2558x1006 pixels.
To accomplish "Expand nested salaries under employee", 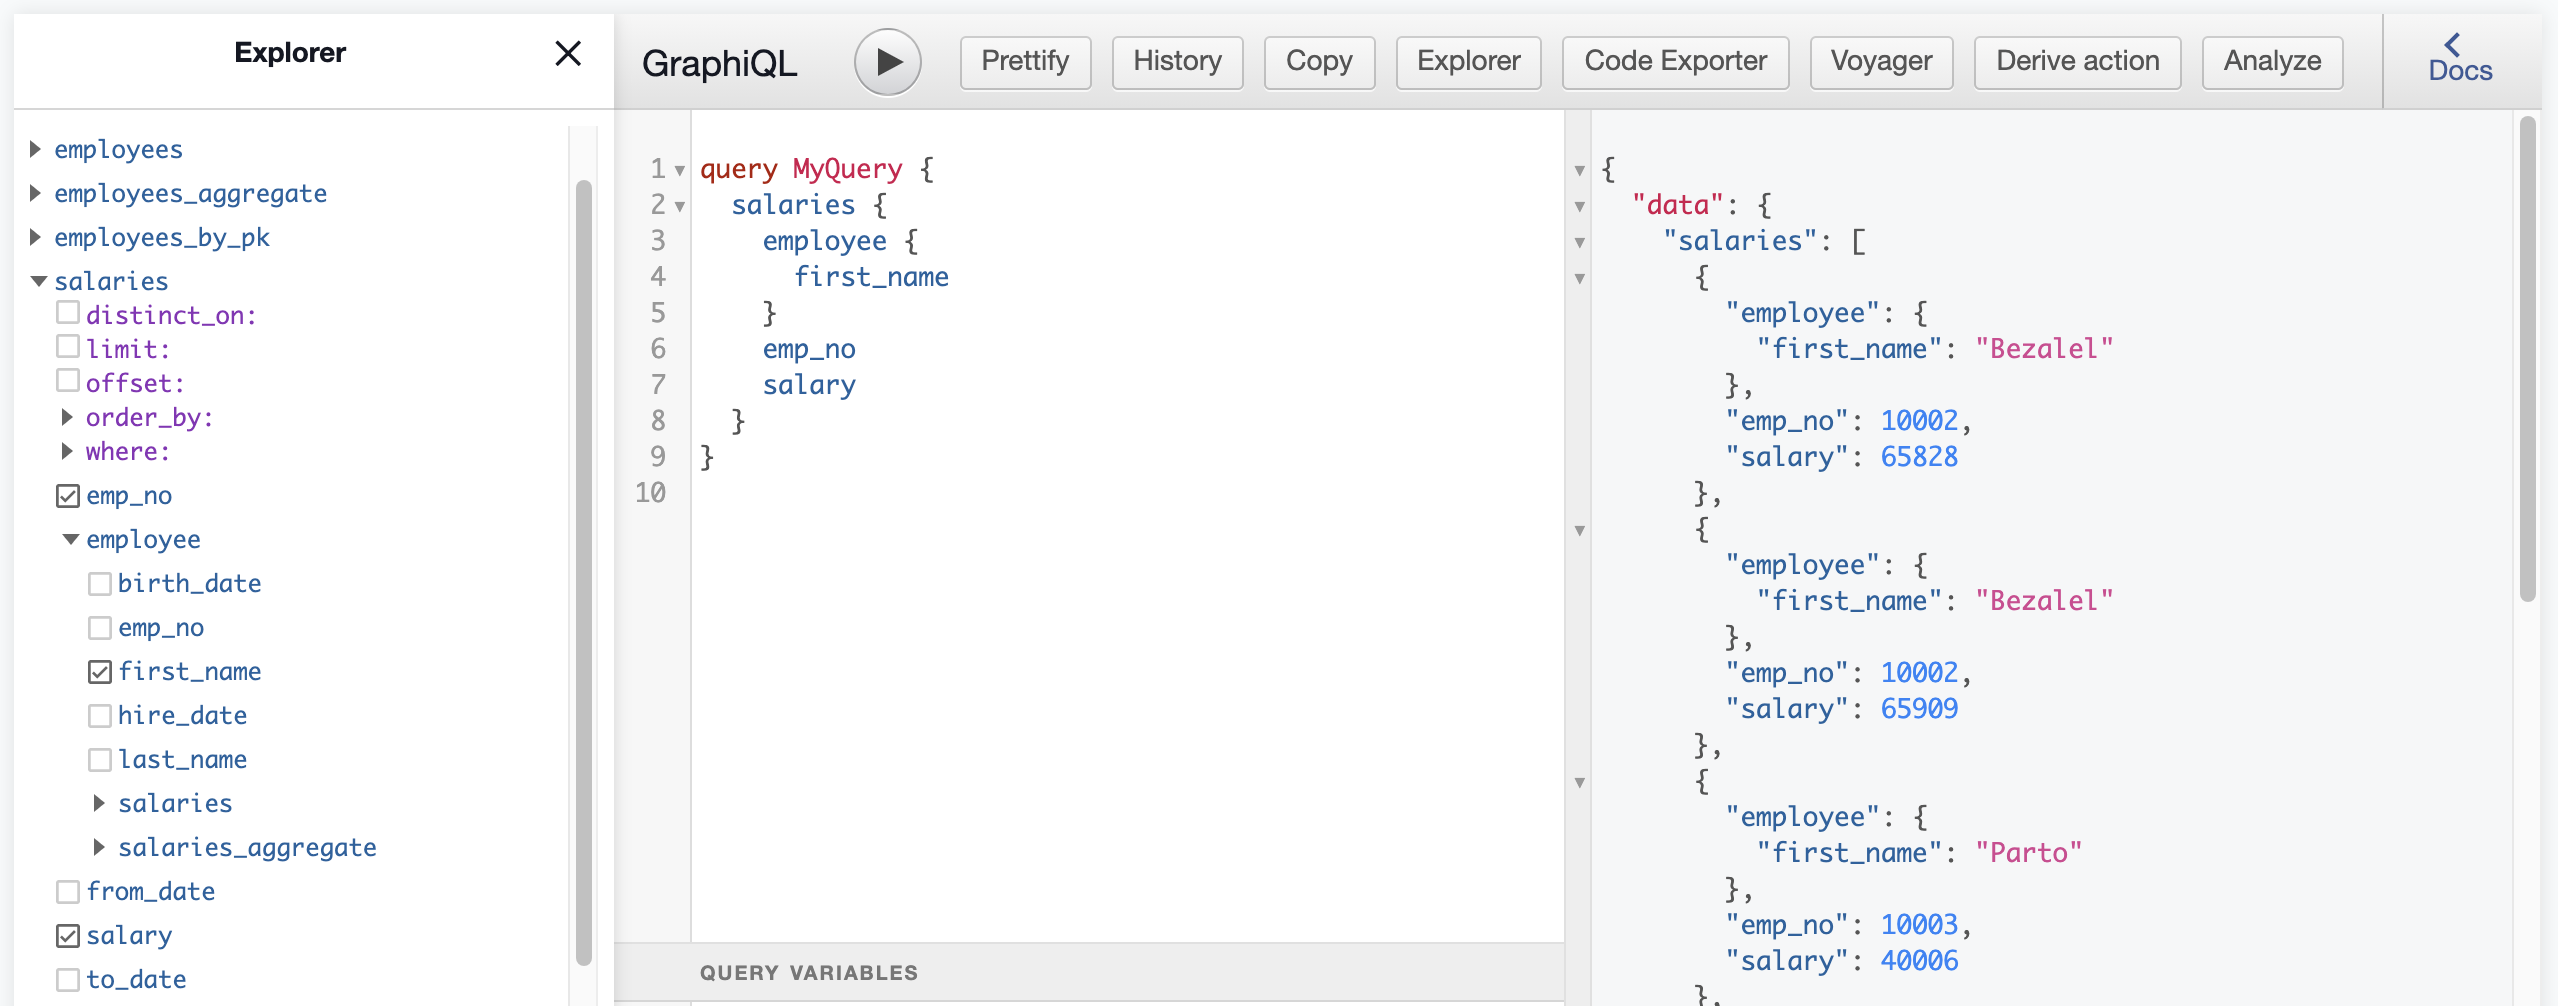I will tap(99, 803).
